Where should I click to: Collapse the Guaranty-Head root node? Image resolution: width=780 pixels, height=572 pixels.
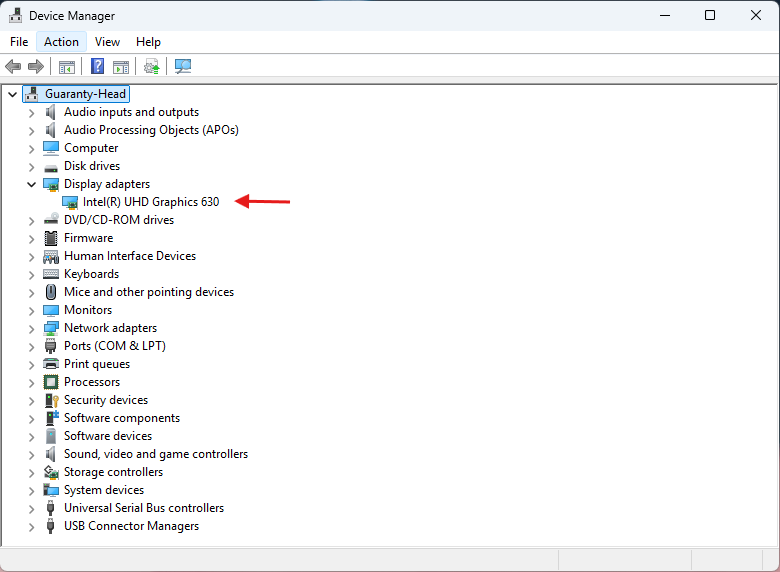tap(12, 94)
